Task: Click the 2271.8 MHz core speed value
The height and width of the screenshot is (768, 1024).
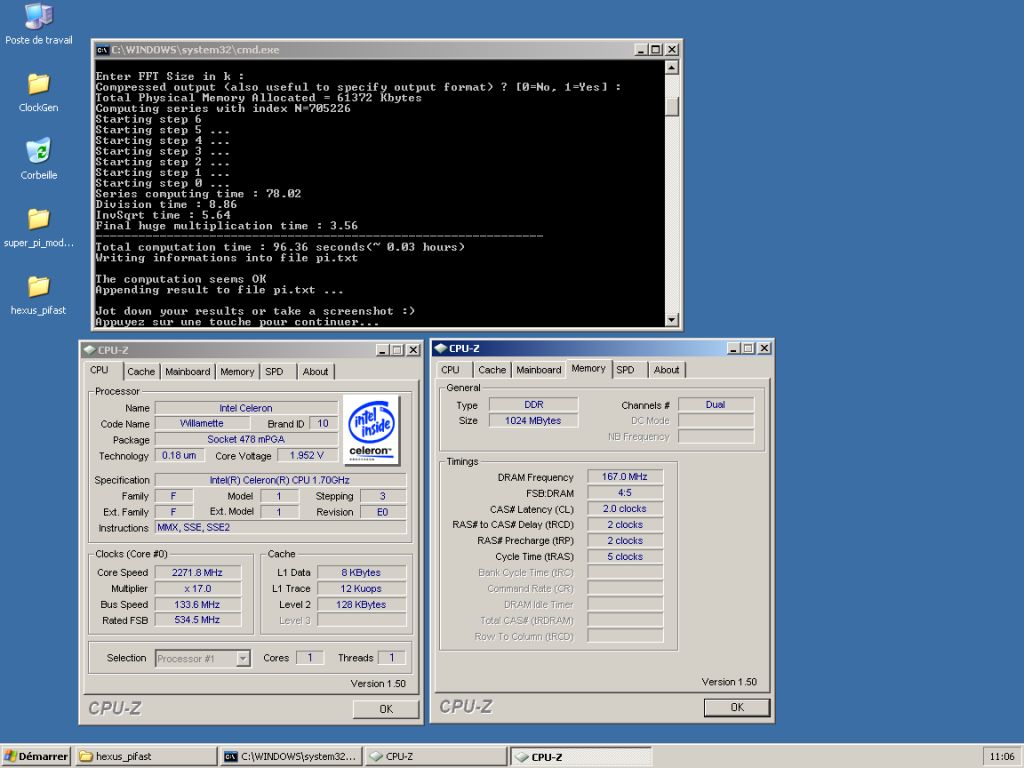Action: (197, 573)
